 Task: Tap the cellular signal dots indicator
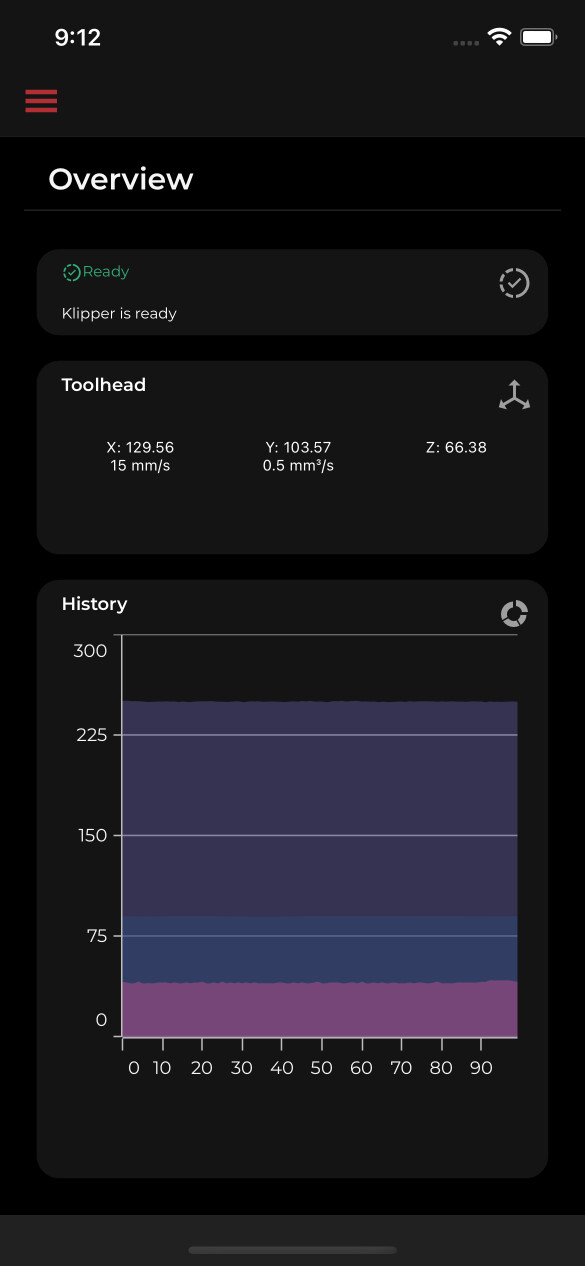465,40
